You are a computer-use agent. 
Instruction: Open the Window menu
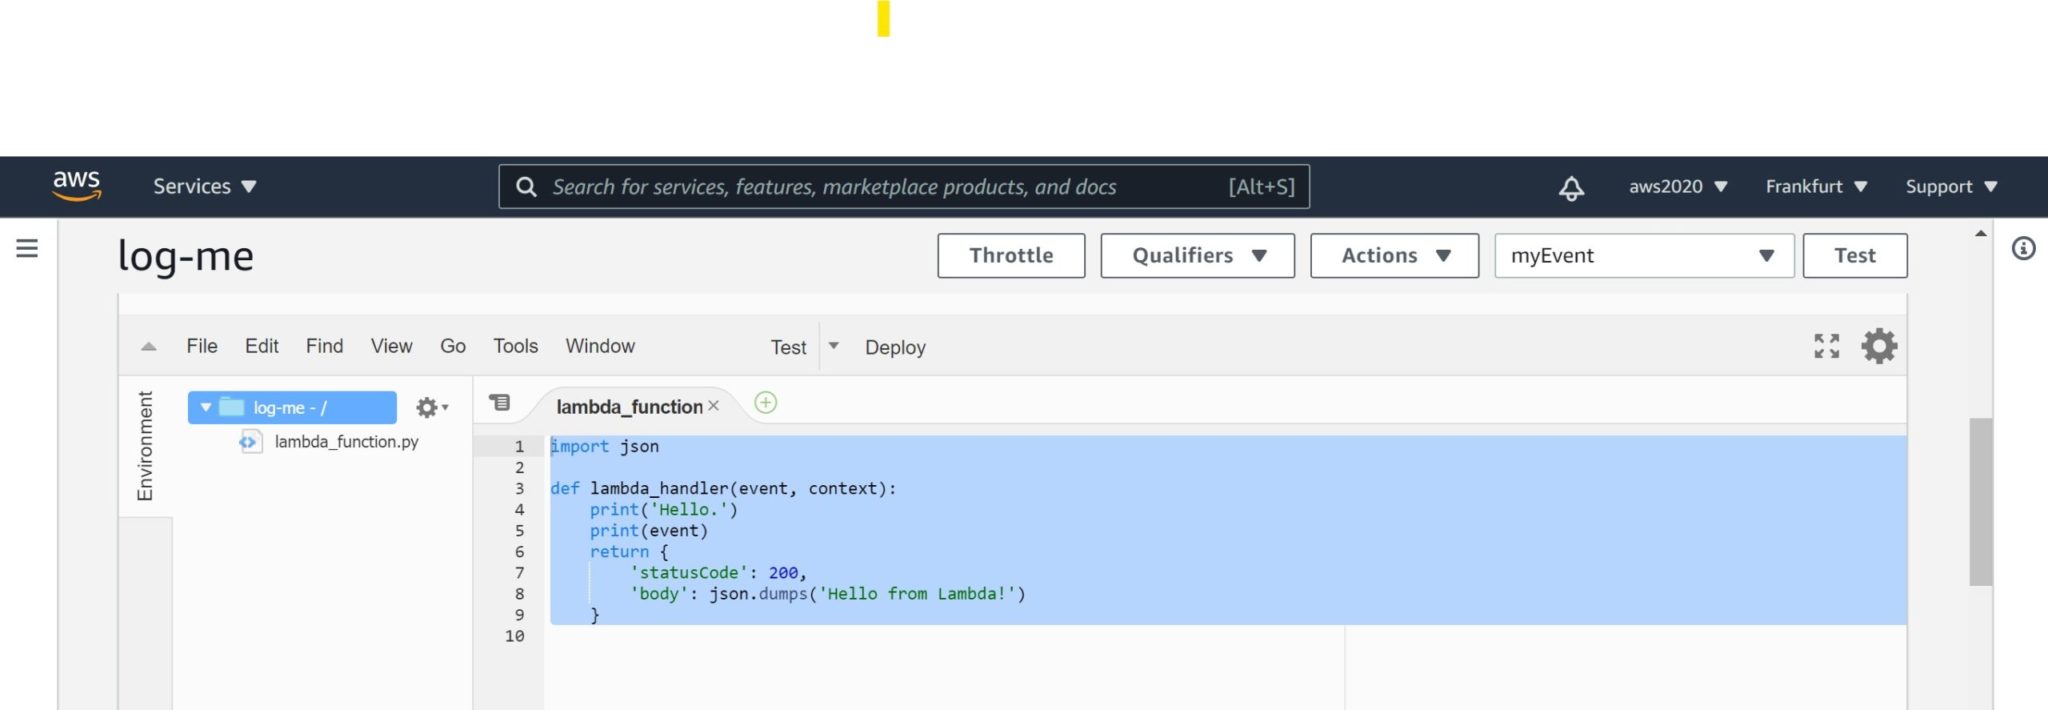[600, 346]
